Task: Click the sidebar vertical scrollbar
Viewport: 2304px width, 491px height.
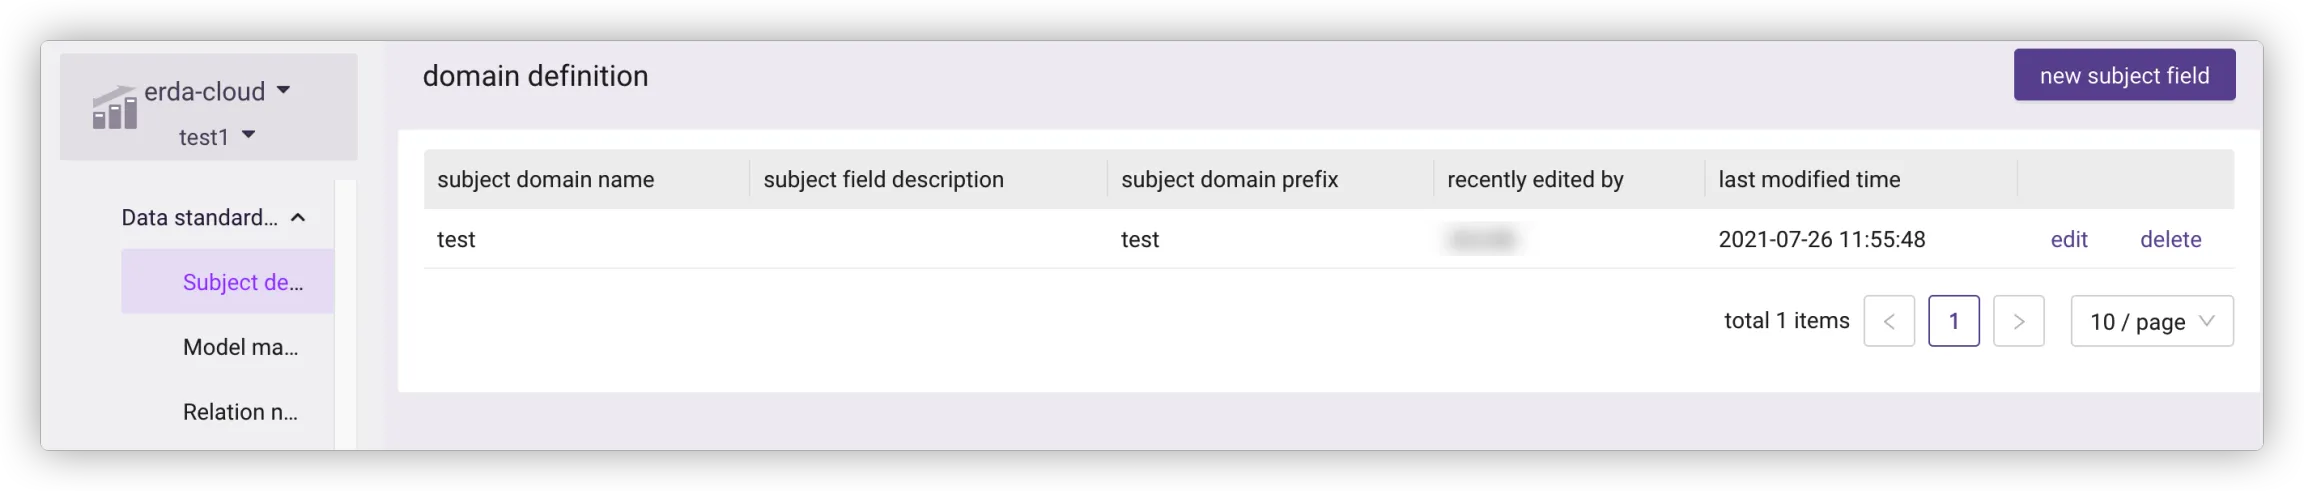Action: point(345,315)
